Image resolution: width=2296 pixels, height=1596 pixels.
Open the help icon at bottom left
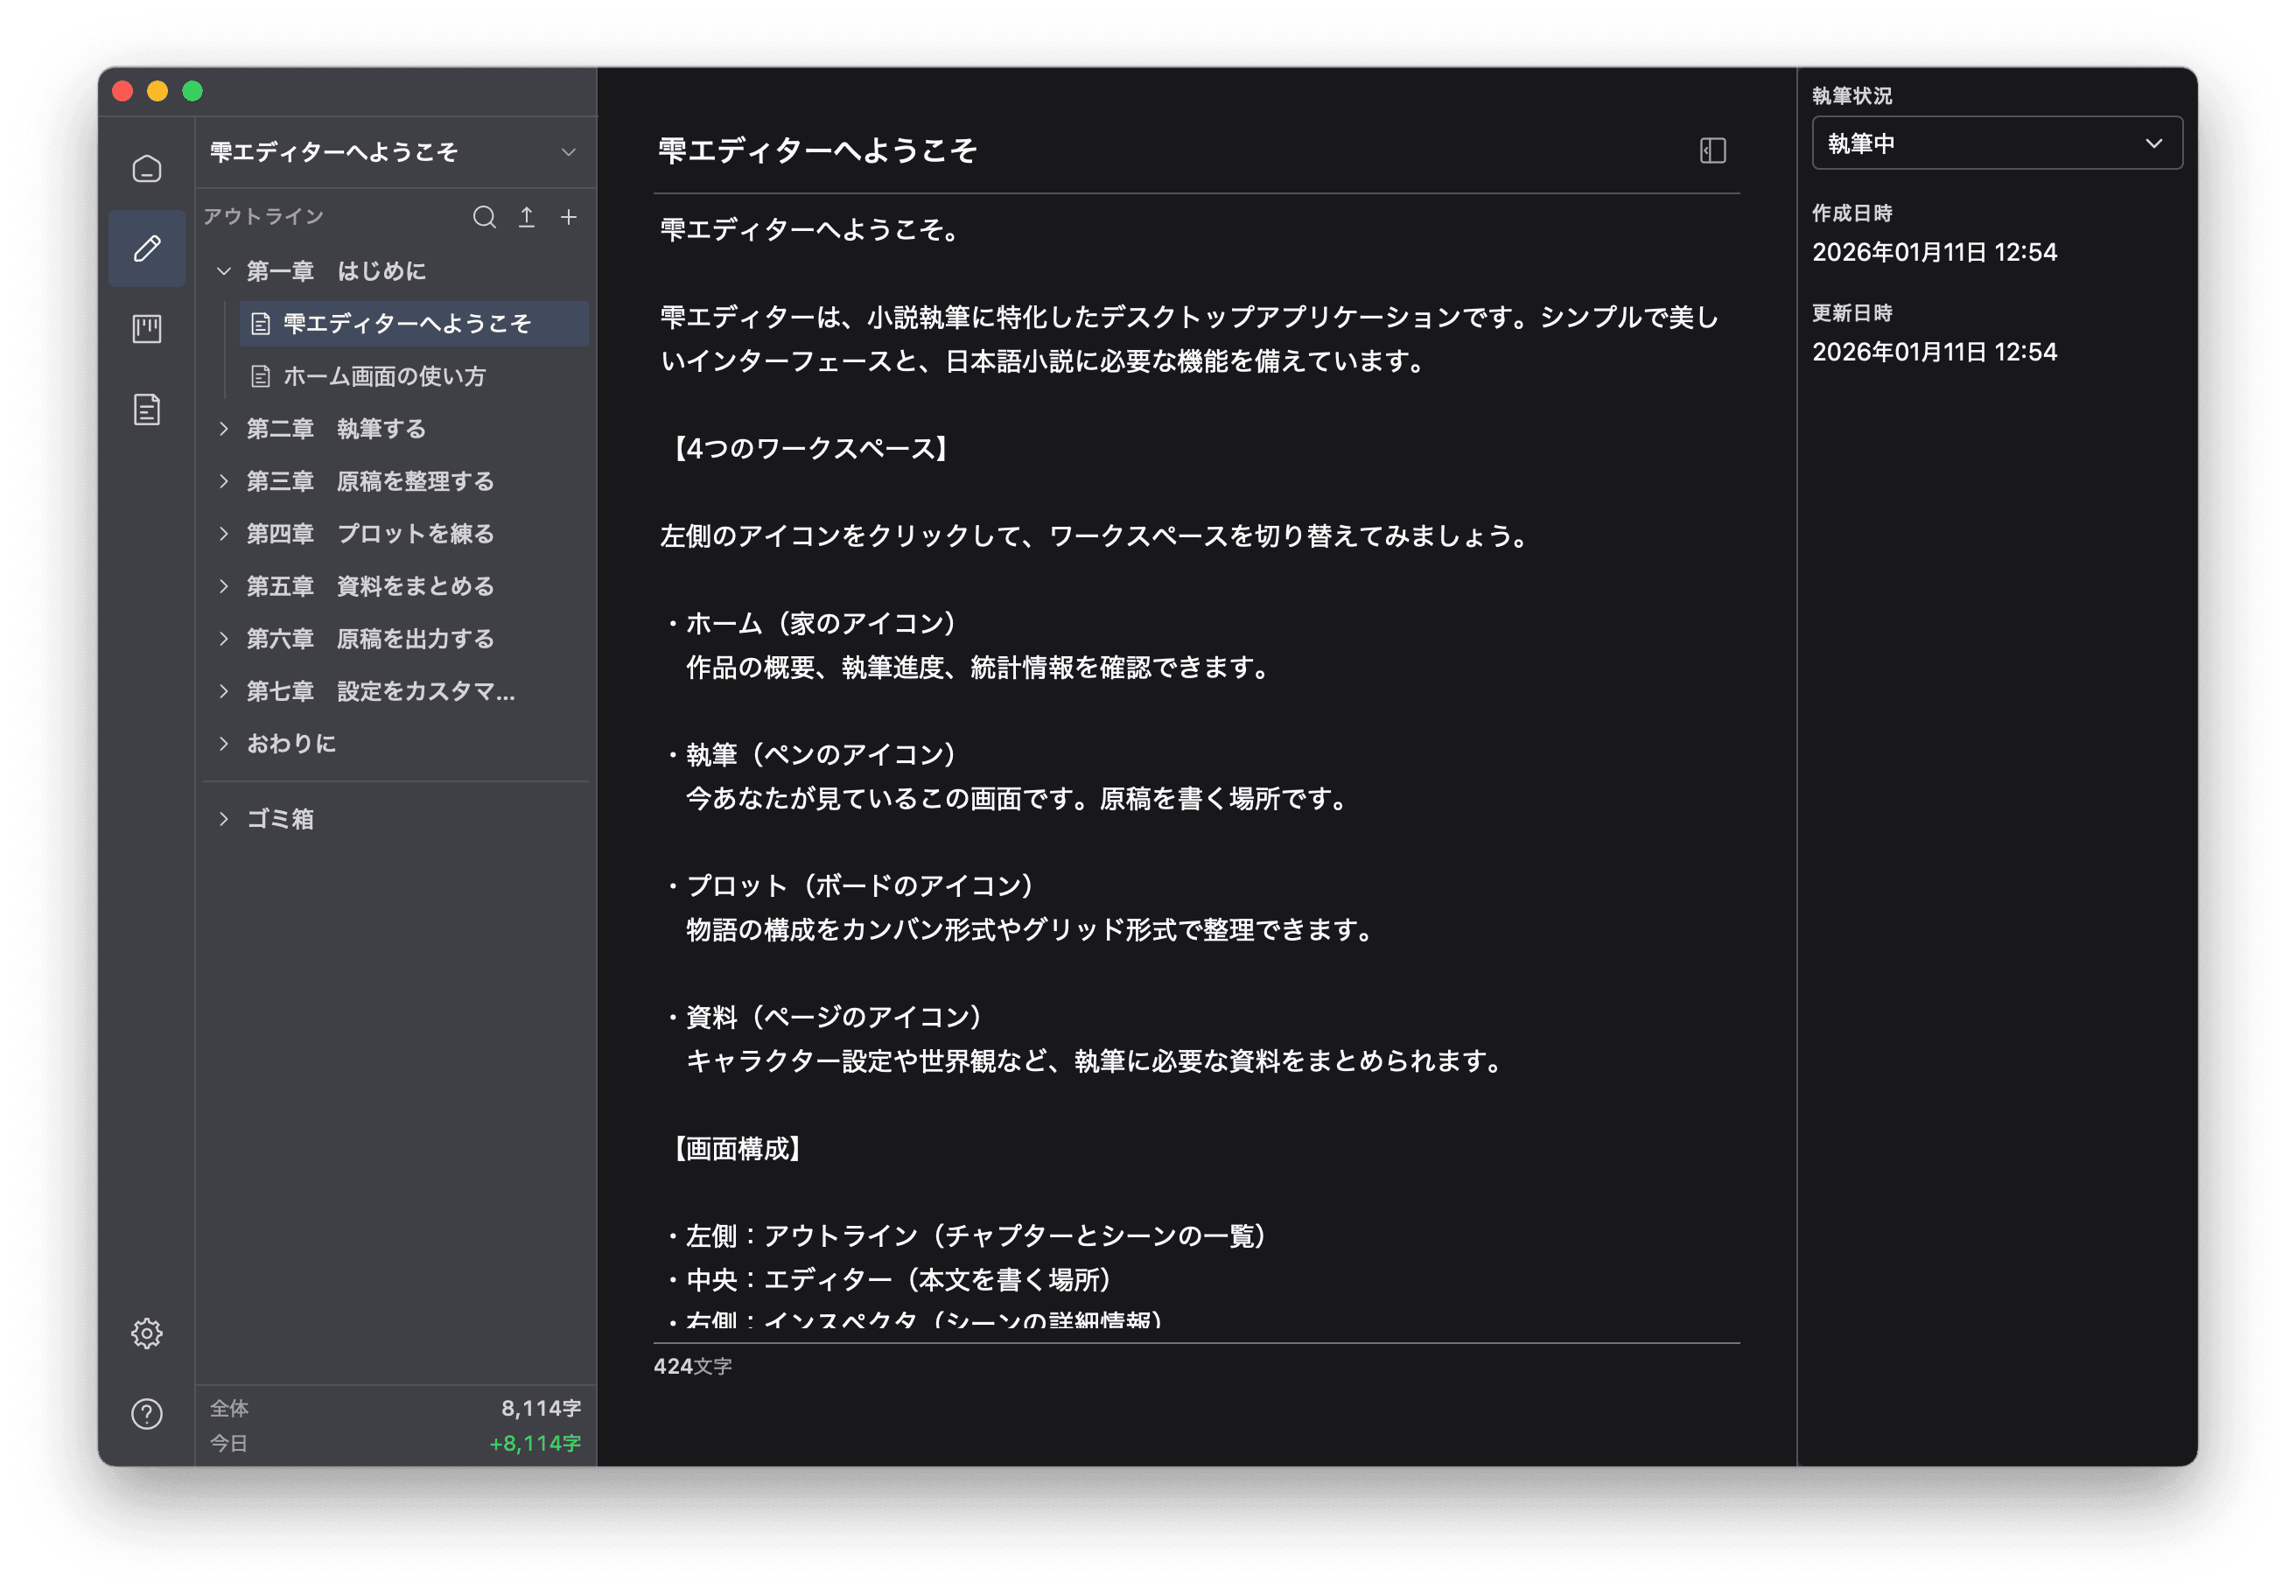[x=146, y=1412]
